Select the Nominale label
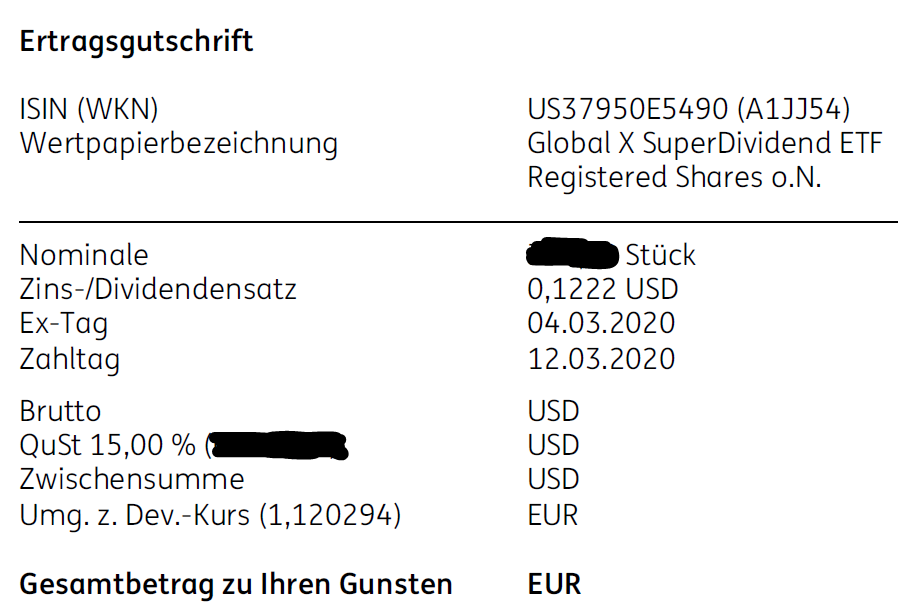898x615 pixels. click(84, 255)
